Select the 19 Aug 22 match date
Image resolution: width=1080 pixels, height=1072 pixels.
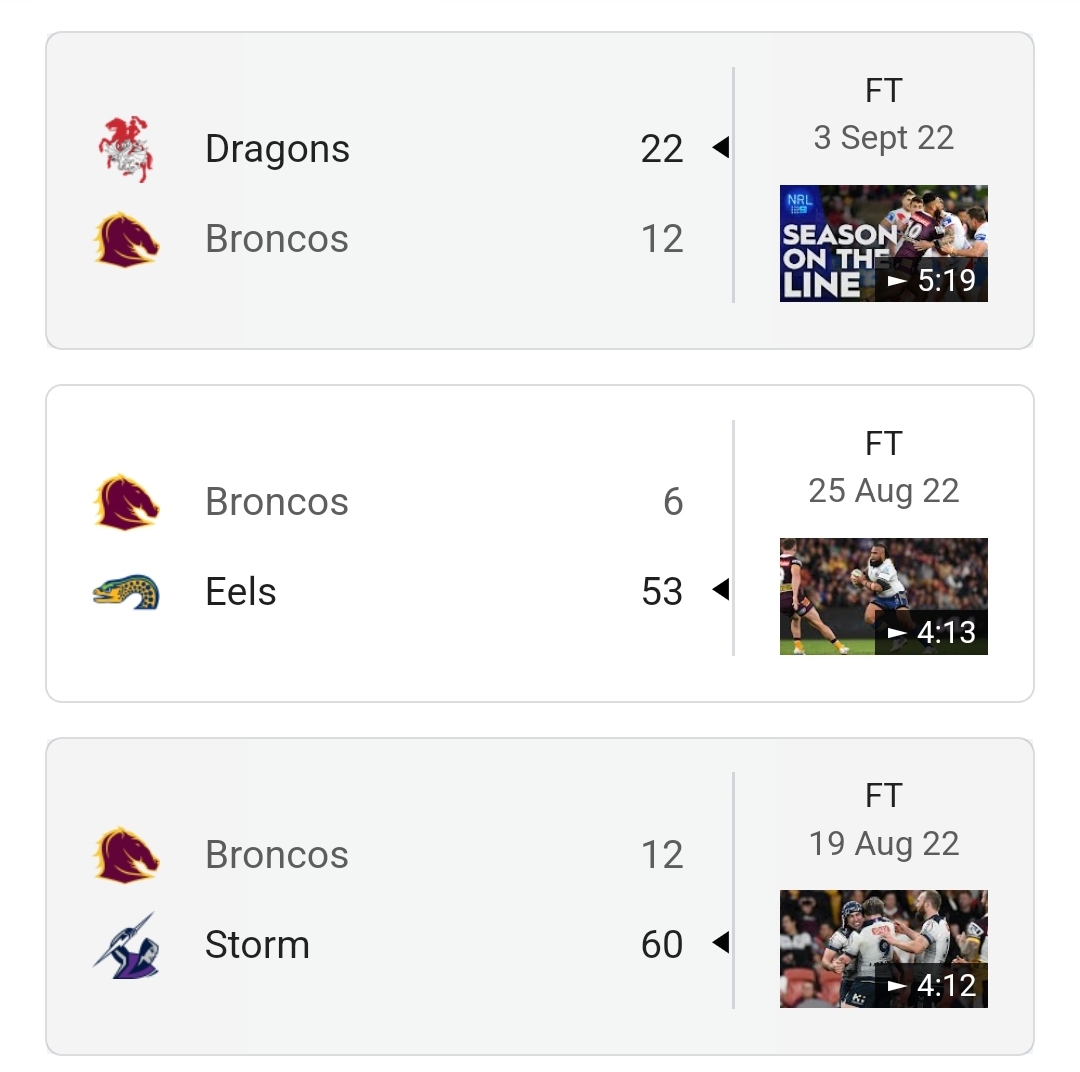884,844
